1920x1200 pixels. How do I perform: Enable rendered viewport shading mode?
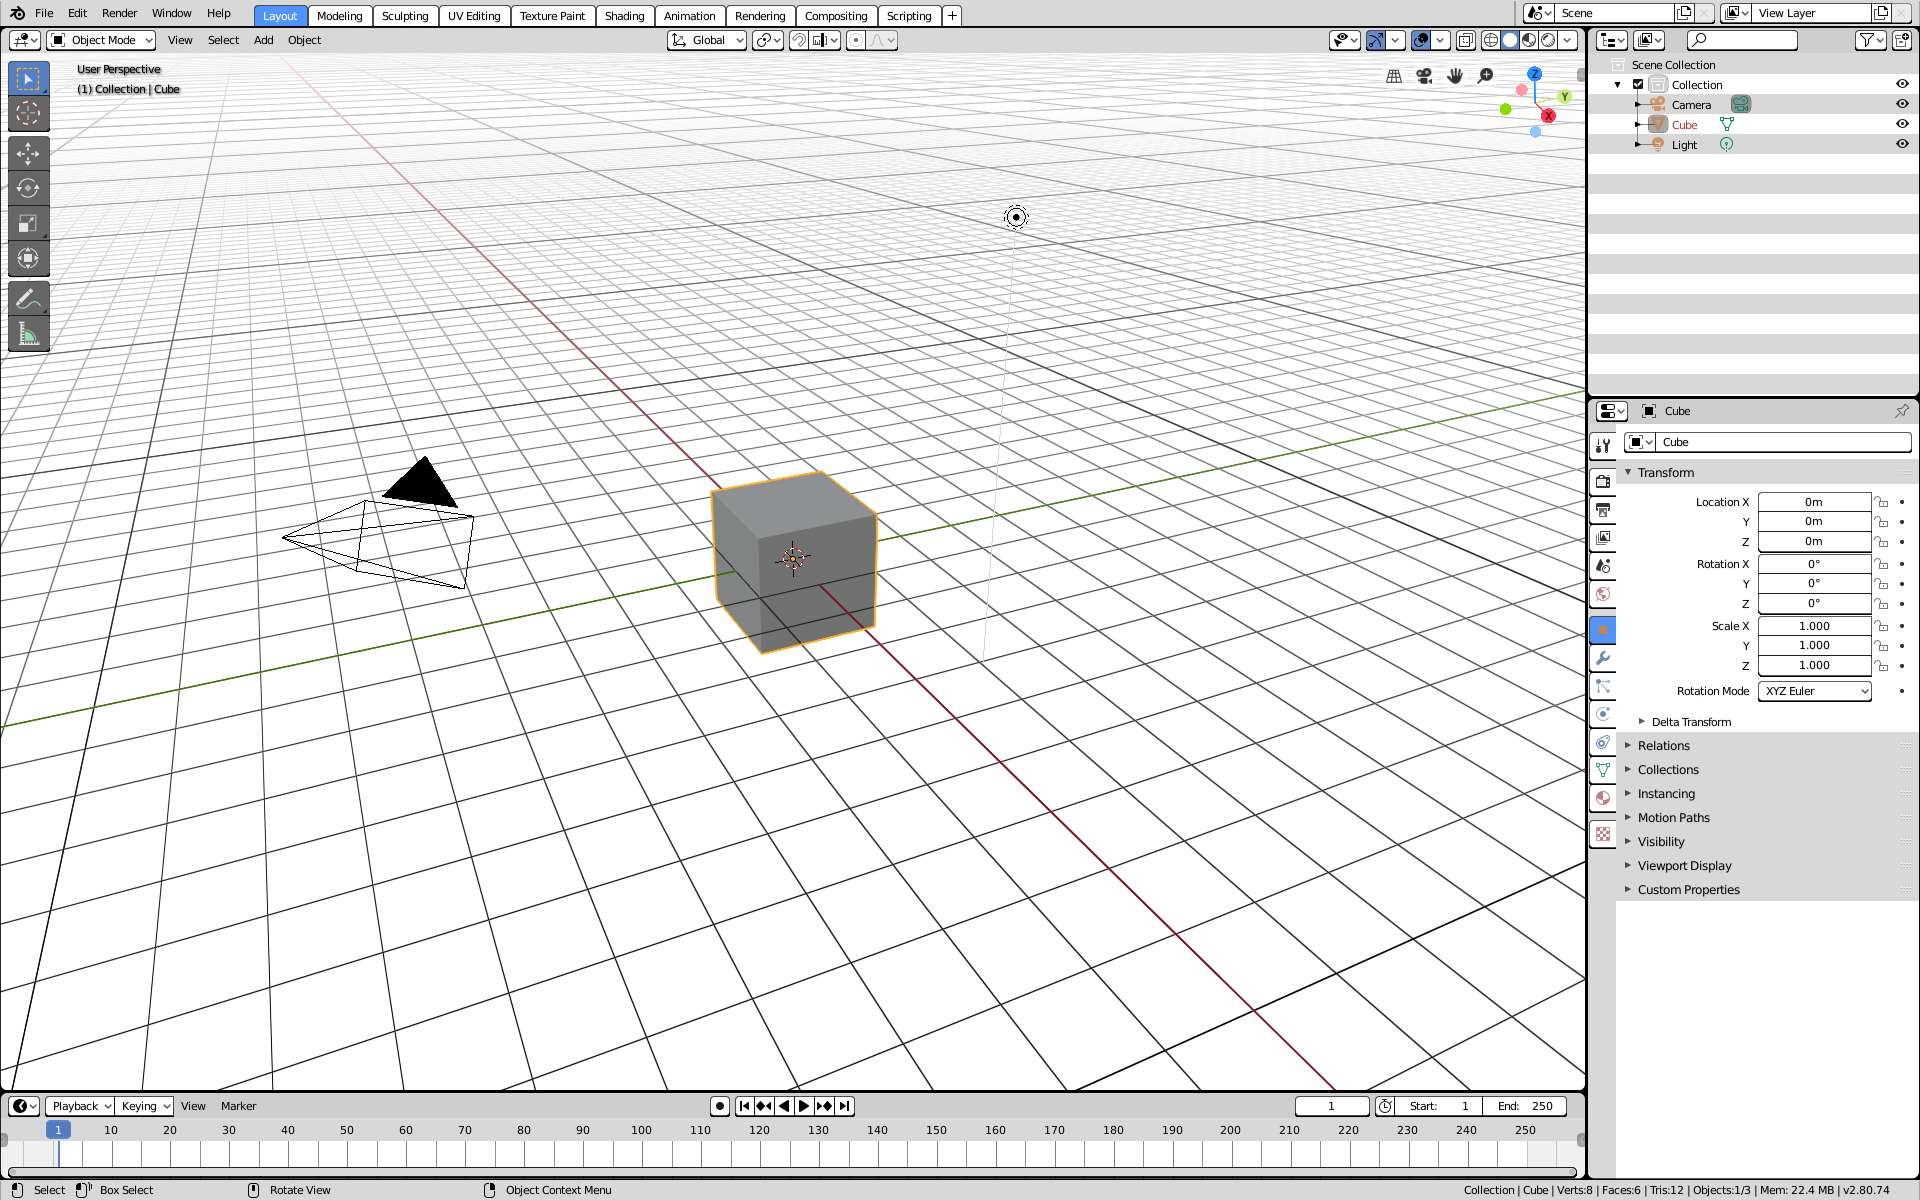pos(1548,40)
